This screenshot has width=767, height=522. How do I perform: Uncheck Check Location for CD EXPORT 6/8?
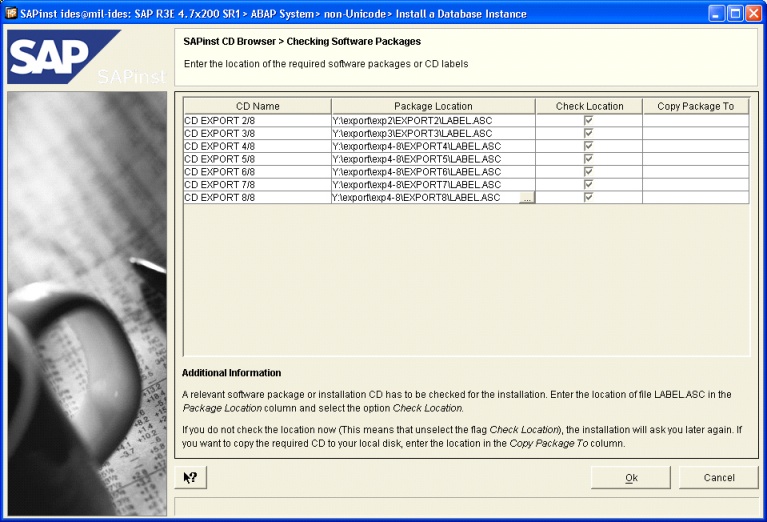tap(589, 172)
